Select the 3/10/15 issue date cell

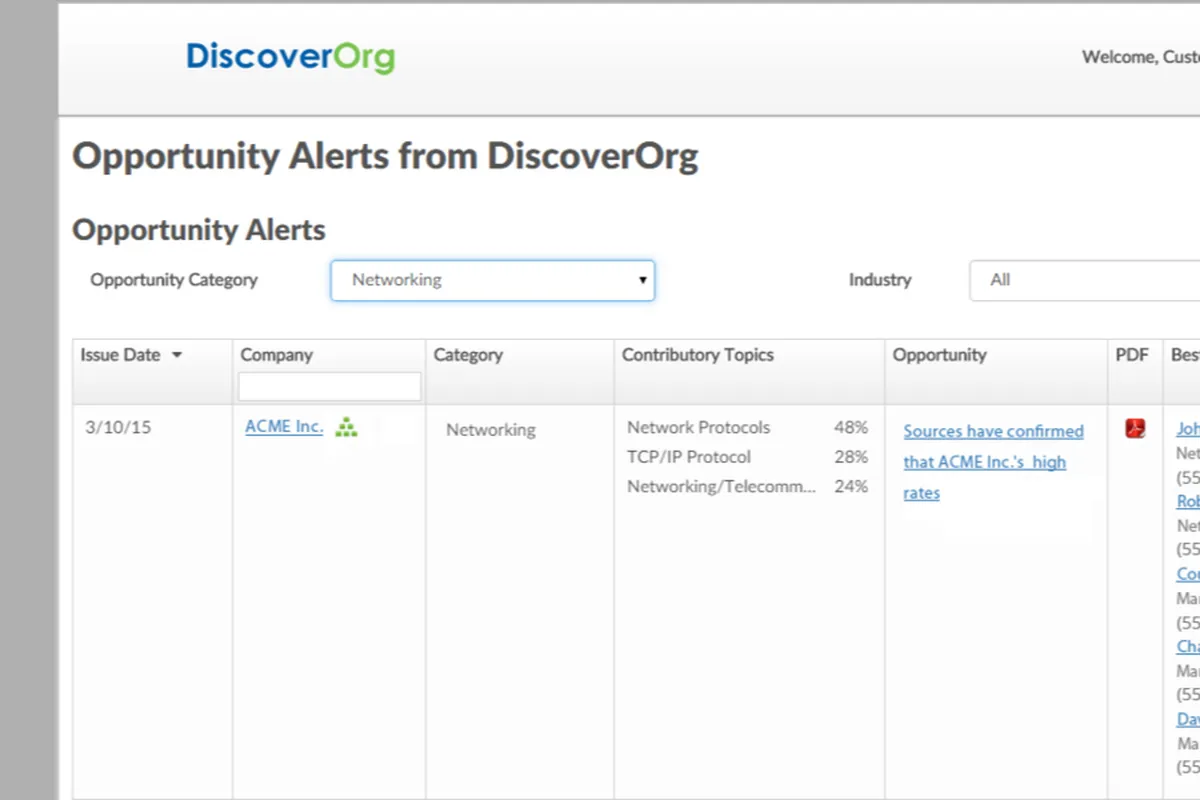118,427
